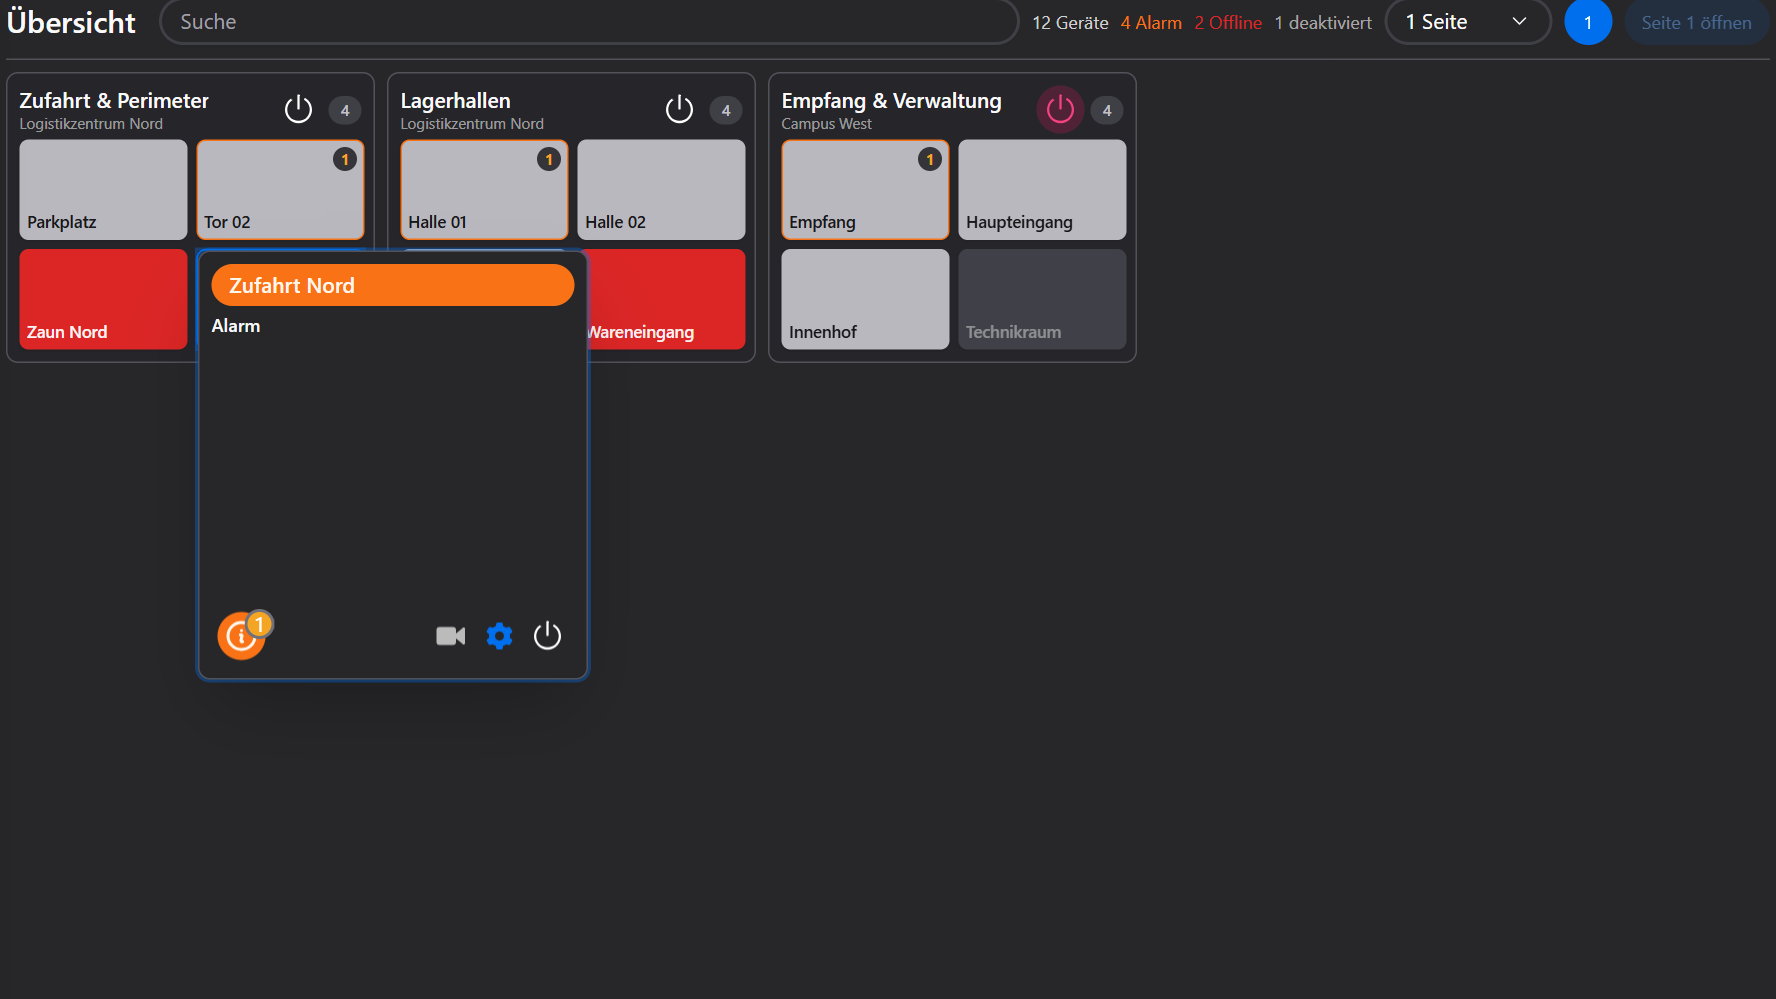Select page 1 round button
The height and width of the screenshot is (999, 1776).
pyautogui.click(x=1588, y=22)
